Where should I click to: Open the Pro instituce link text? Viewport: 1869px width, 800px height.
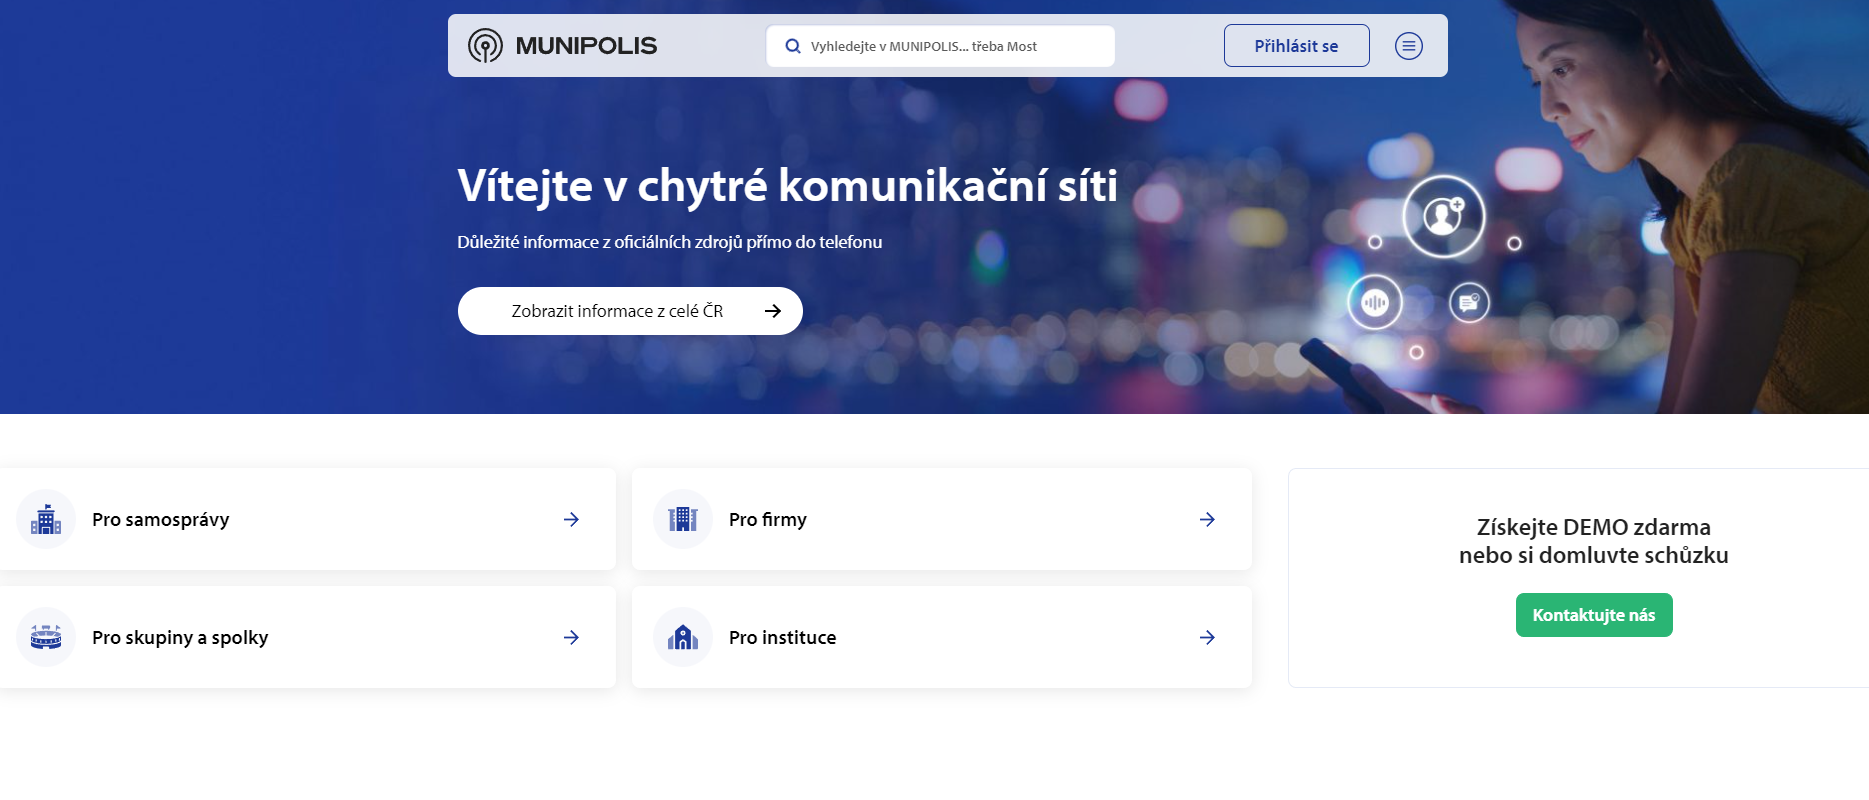point(782,637)
